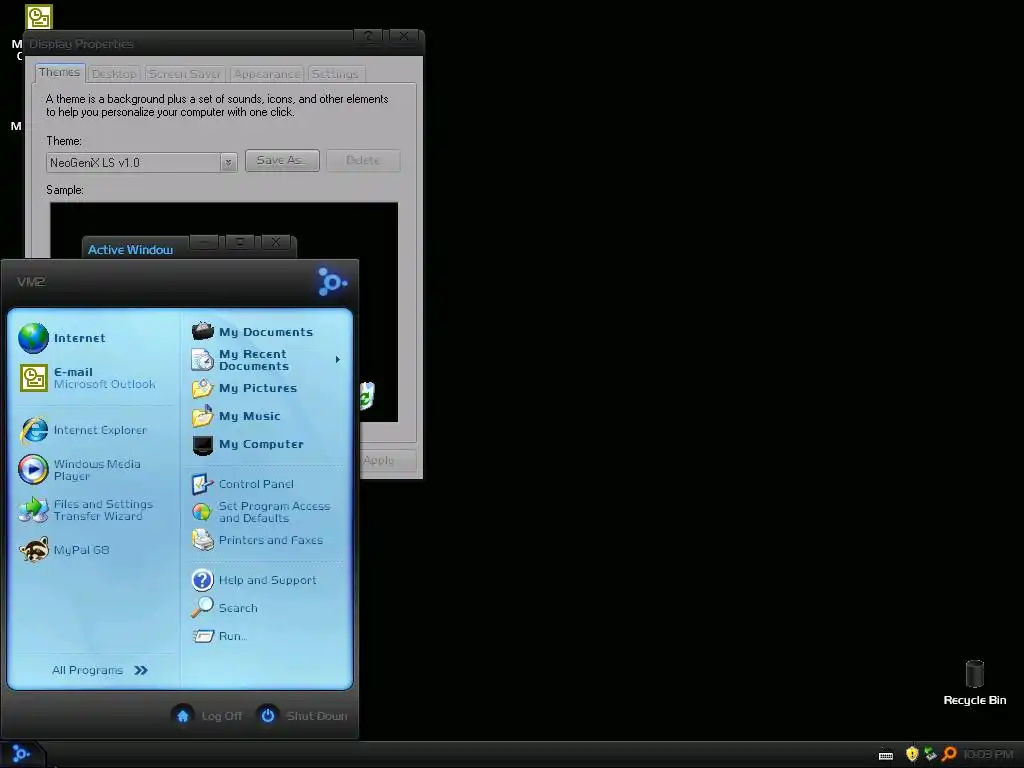Viewport: 1024px width, 768px height.
Task: Click Save As button in Display Properties
Action: point(282,160)
